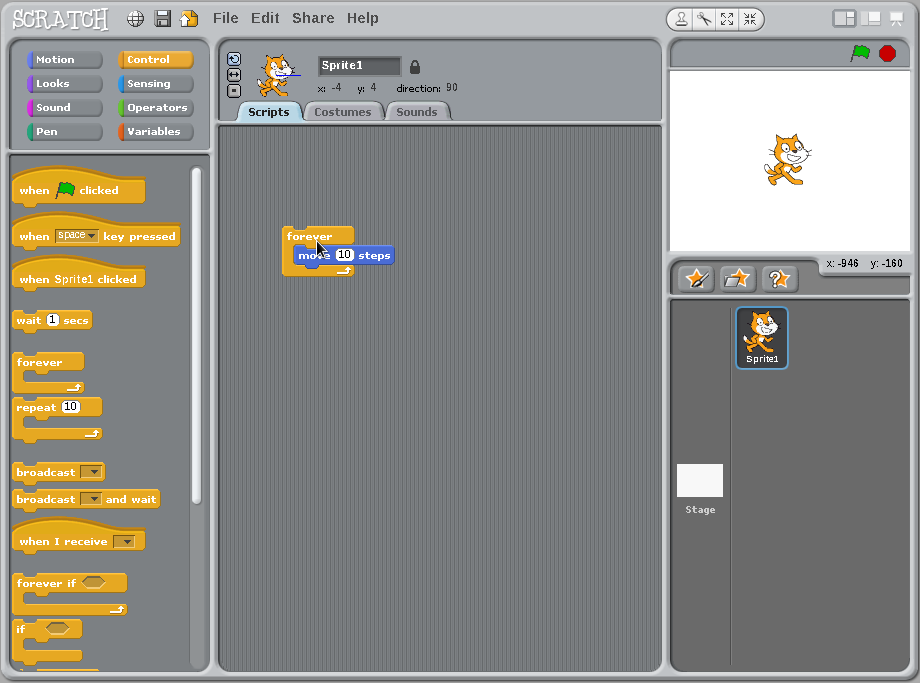Paint a new sprite
The height and width of the screenshot is (683, 920).
coord(696,279)
